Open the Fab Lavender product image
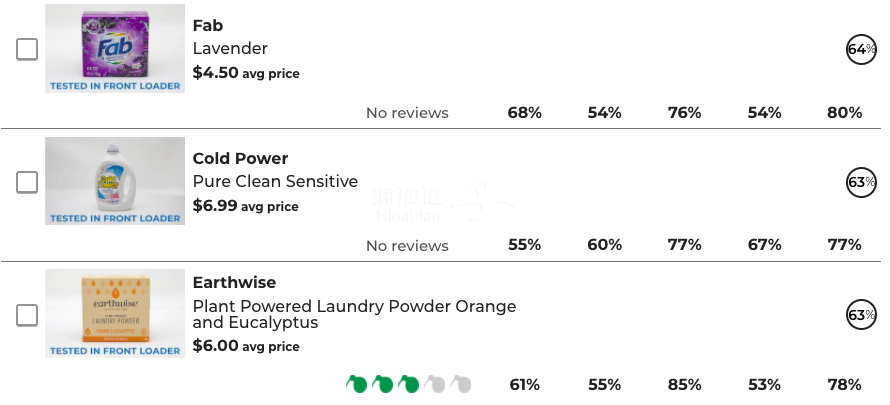Screen dimensions: 890x405 click(115, 48)
